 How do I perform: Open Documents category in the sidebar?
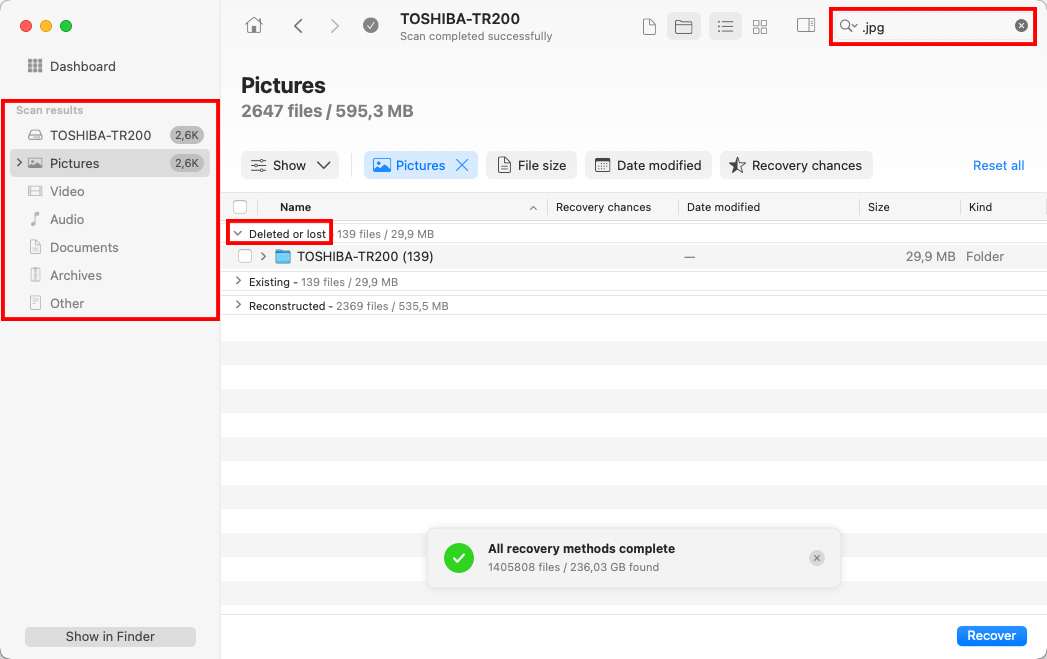pos(84,247)
